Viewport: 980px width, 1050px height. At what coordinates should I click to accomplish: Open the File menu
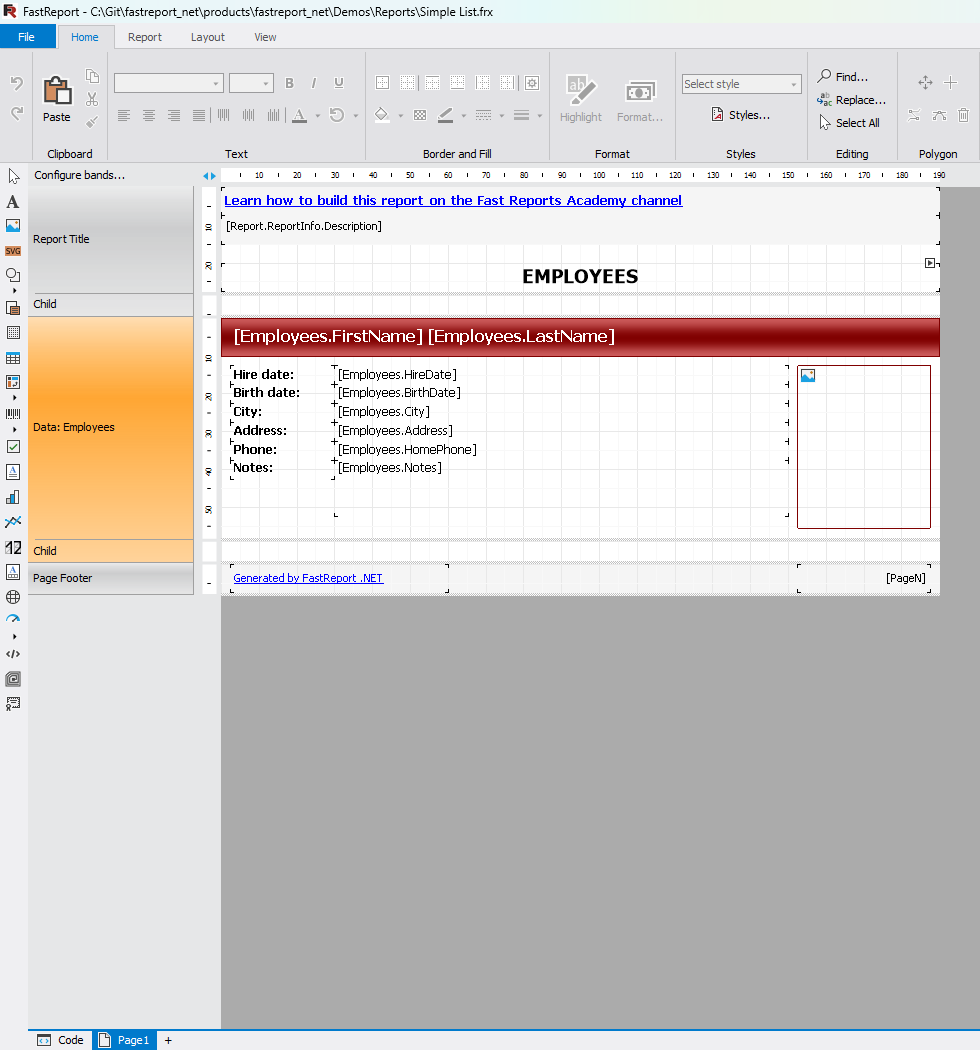[x=27, y=37]
